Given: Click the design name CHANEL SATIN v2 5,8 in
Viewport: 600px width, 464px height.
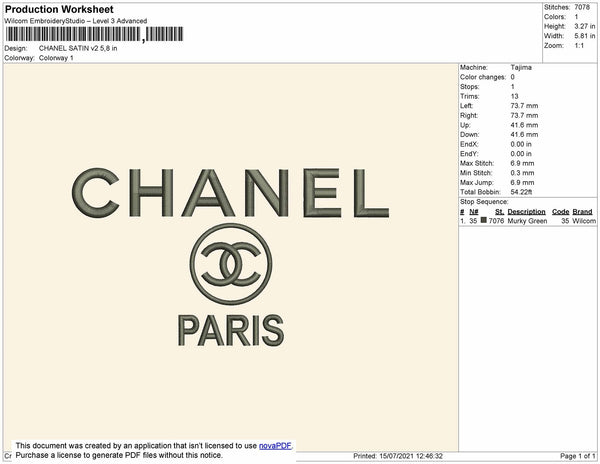Looking at the screenshot, I should pyautogui.click(x=78, y=48).
